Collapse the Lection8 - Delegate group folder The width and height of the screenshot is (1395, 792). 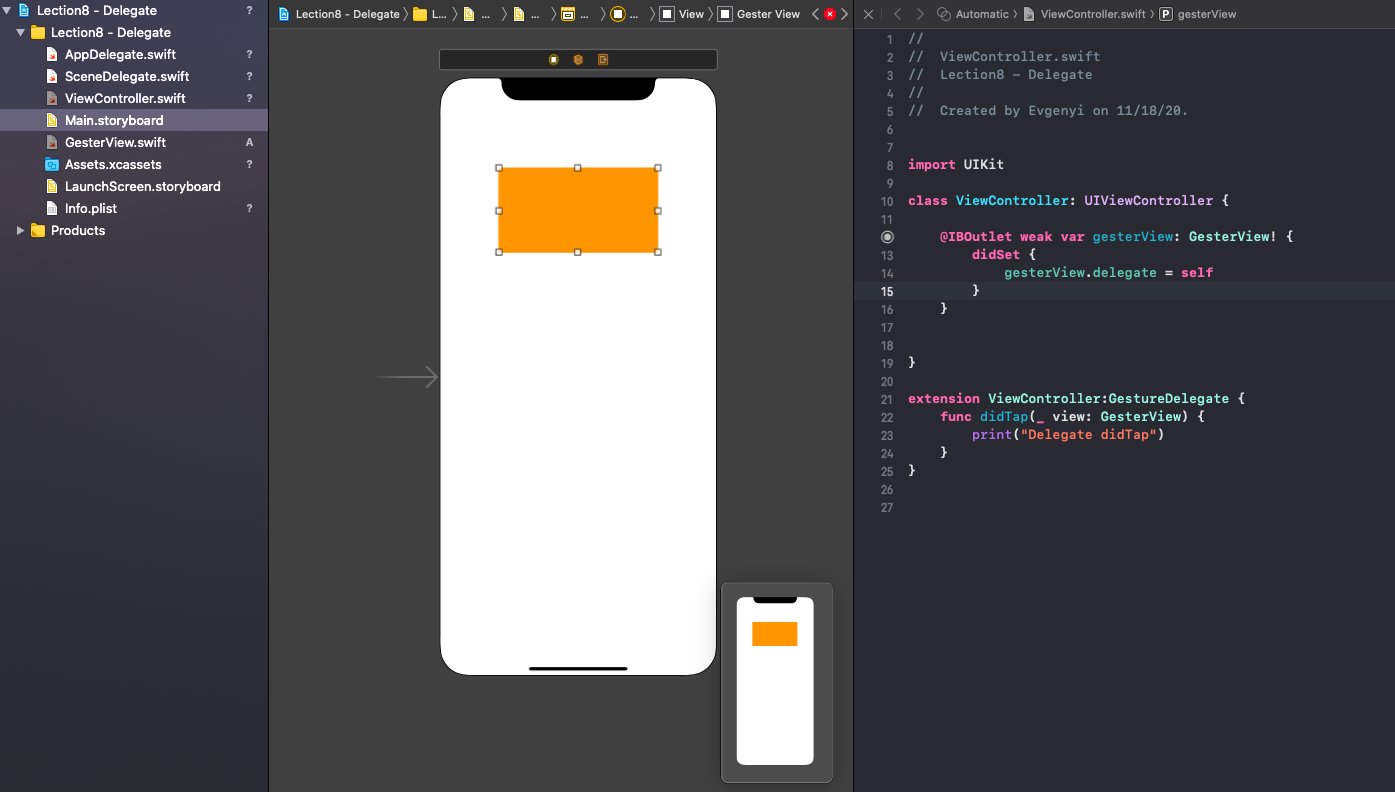20,32
